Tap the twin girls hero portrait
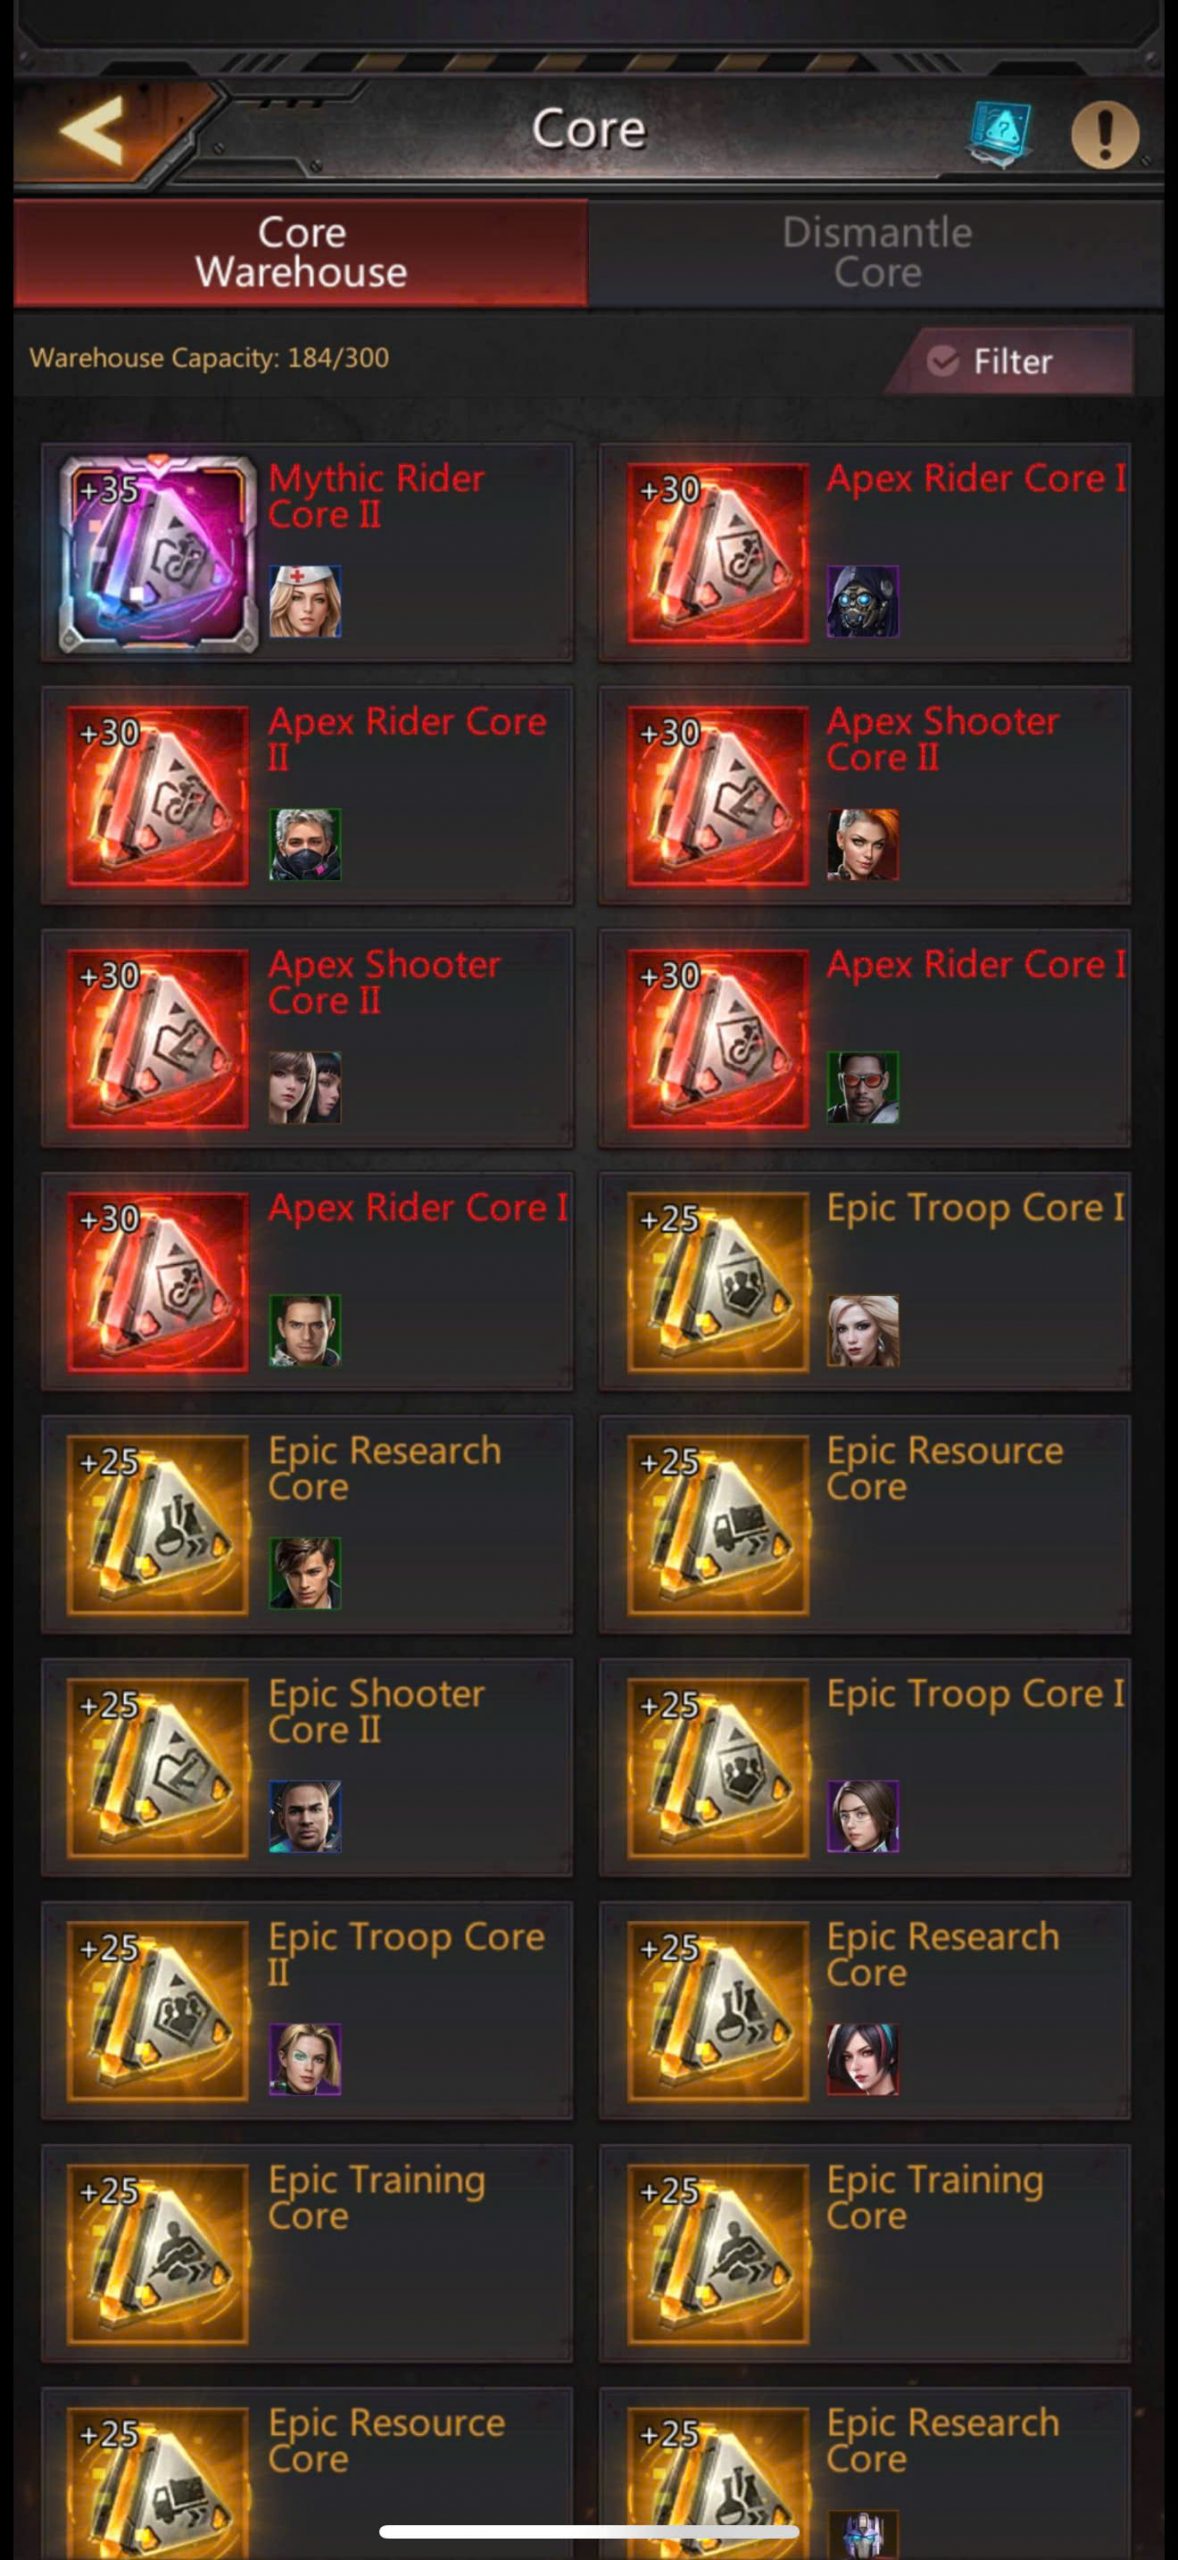Image resolution: width=1178 pixels, height=2560 pixels. click(305, 1087)
